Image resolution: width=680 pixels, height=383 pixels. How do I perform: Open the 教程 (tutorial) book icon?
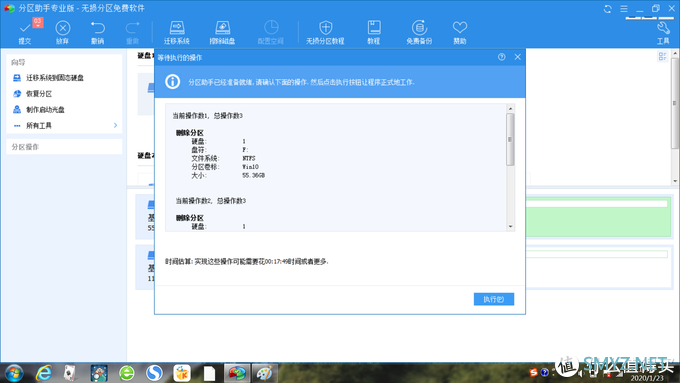click(374, 27)
